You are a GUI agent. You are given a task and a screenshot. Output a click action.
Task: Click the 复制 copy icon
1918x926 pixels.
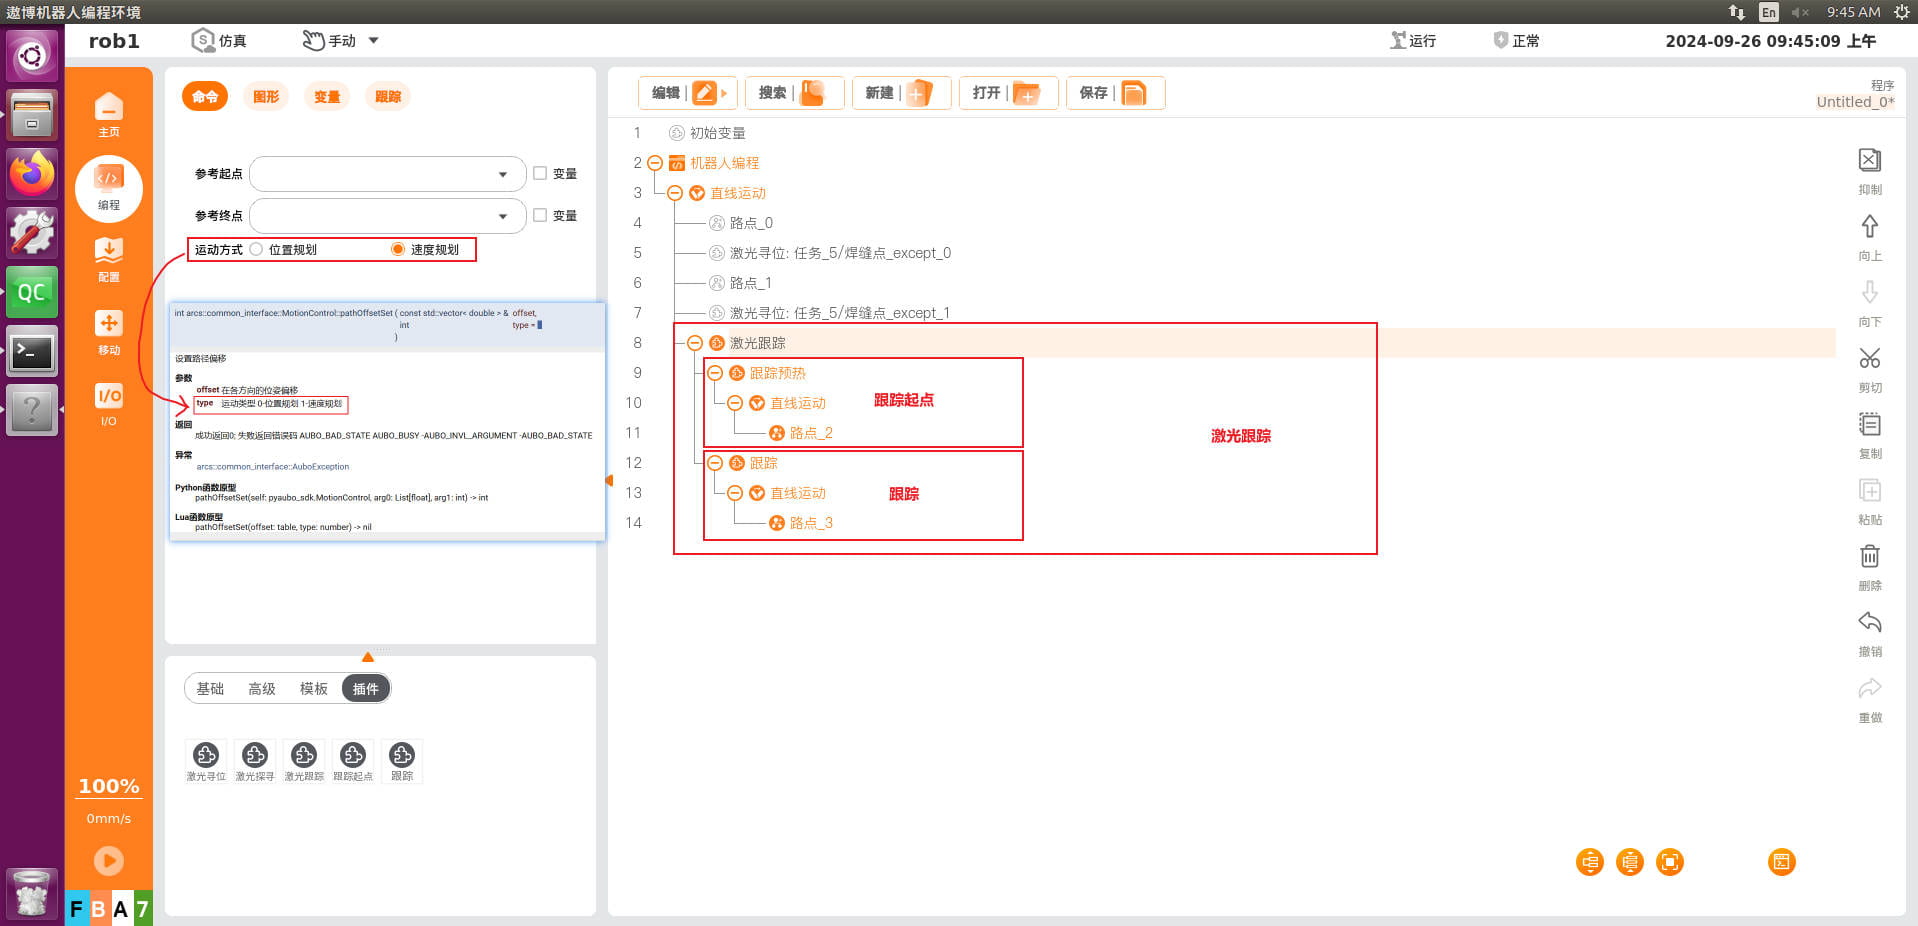[x=1869, y=424]
